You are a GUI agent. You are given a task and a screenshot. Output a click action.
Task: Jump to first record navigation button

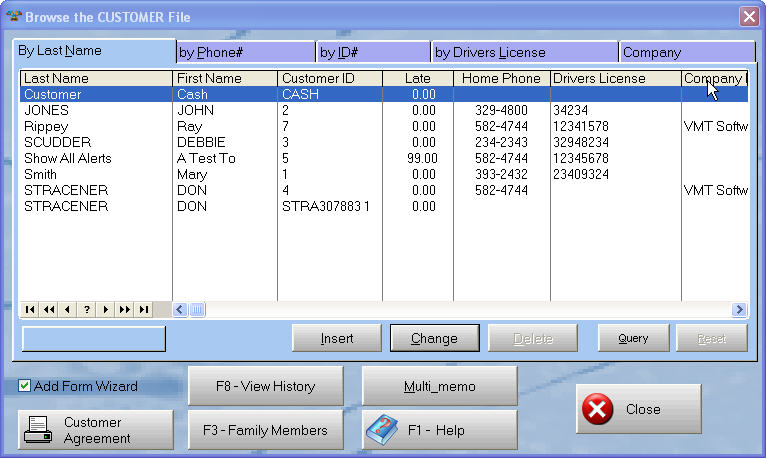click(30, 310)
